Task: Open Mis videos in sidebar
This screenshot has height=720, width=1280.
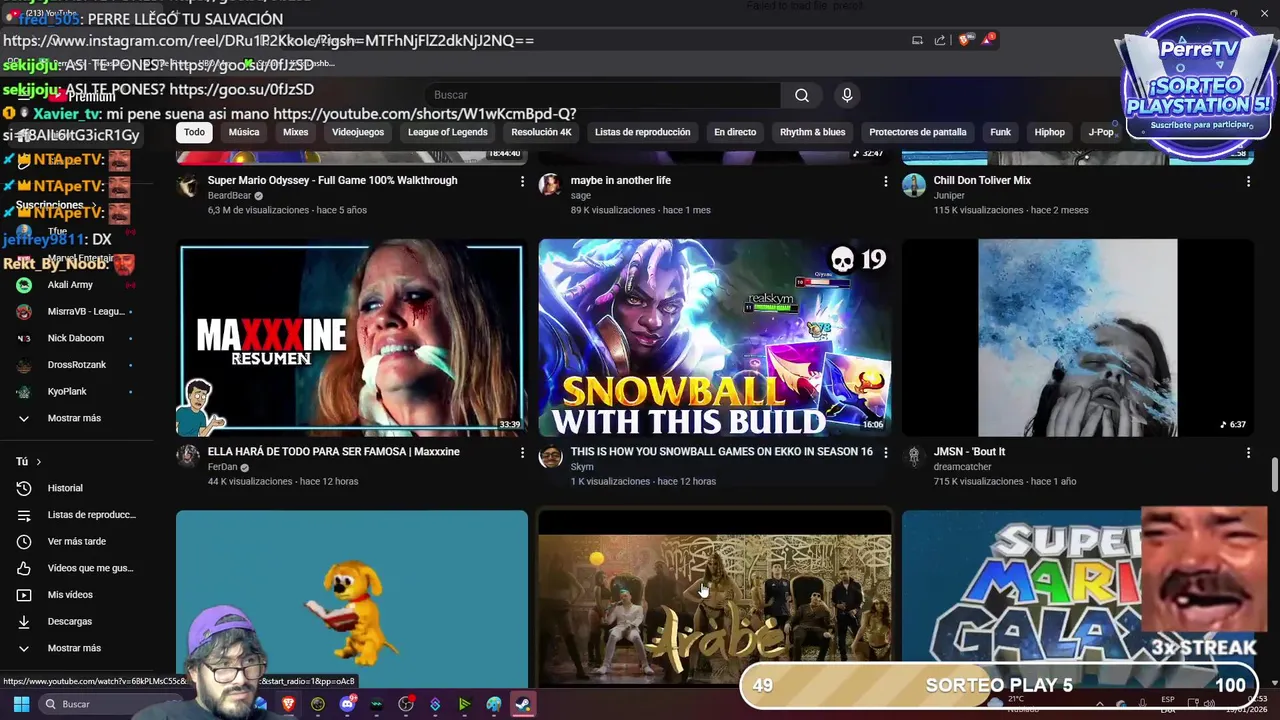Action: 72,595
